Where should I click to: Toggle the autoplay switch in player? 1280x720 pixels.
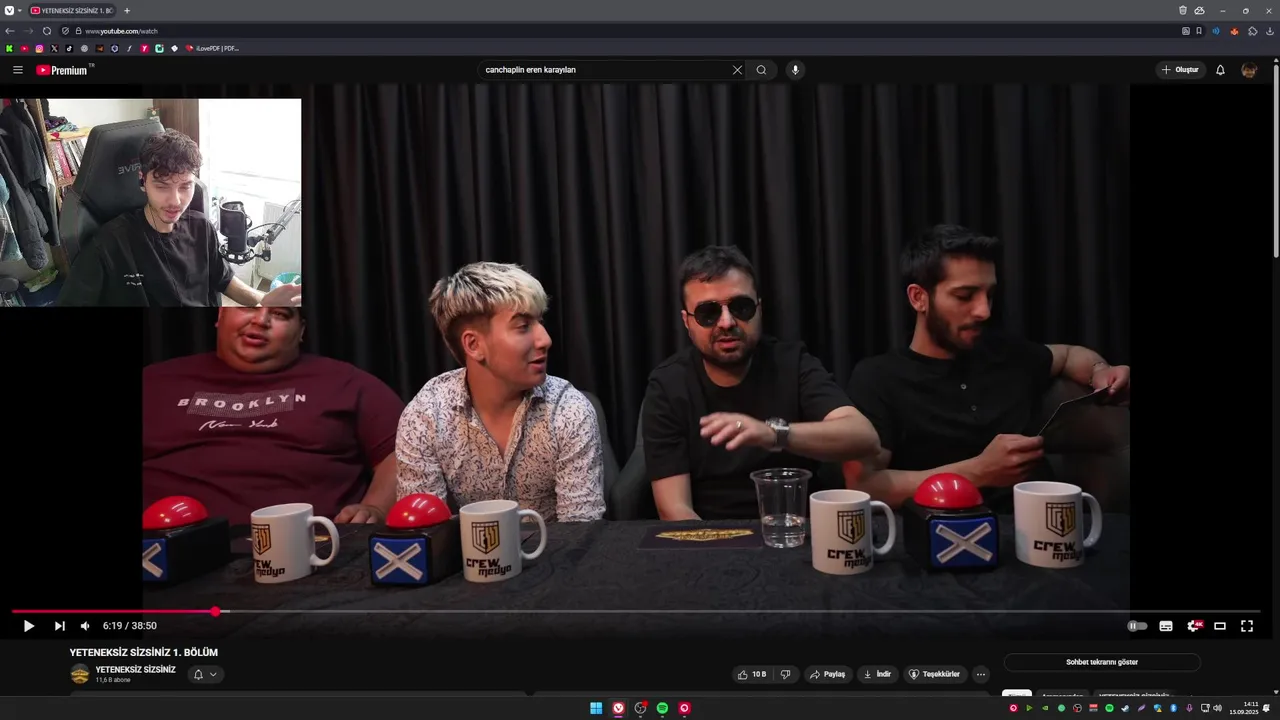click(x=1137, y=626)
